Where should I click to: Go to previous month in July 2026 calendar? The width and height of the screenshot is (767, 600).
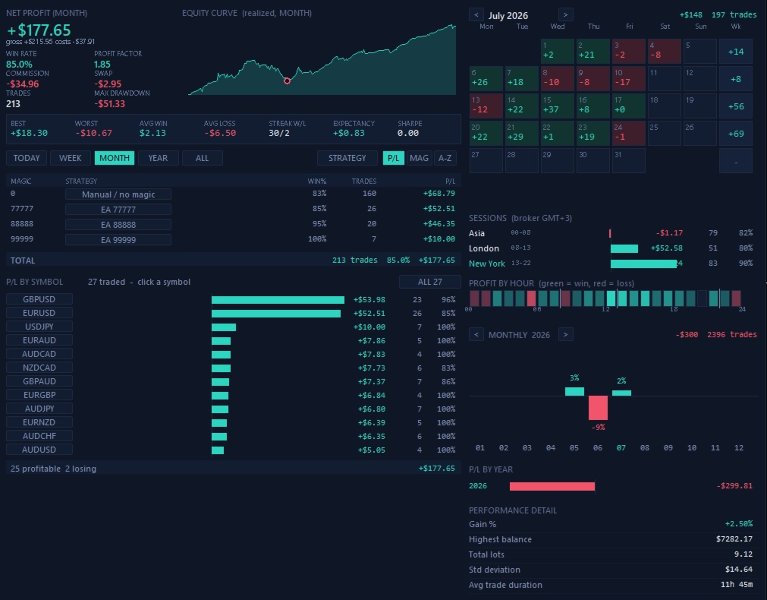pyautogui.click(x=476, y=15)
